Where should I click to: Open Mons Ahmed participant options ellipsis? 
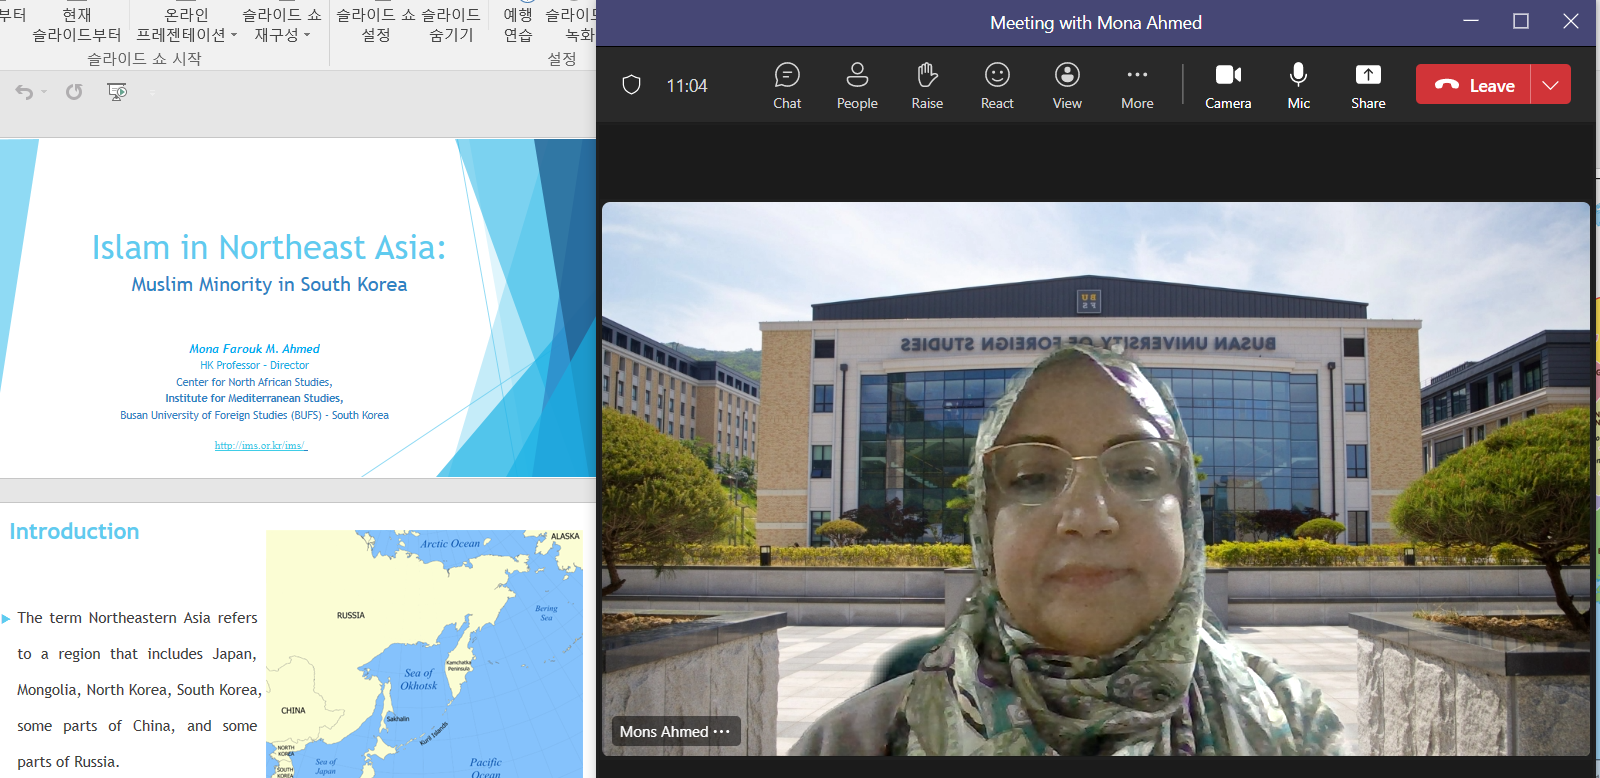pyautogui.click(x=722, y=732)
